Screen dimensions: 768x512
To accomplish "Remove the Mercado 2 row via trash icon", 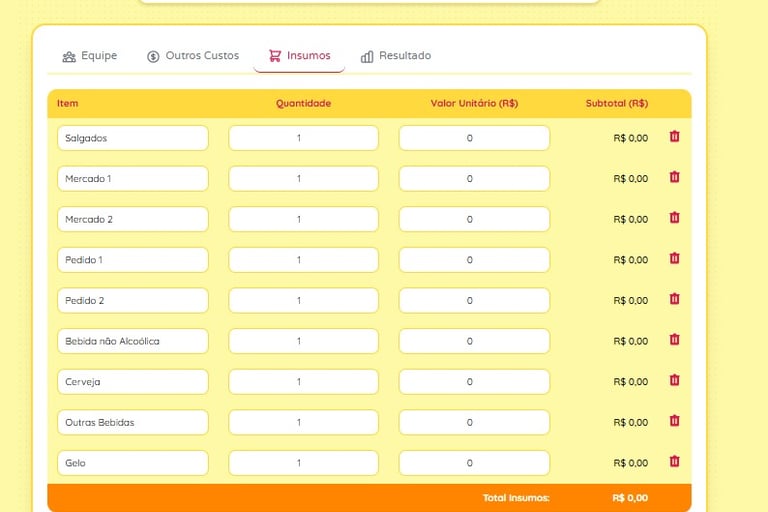I will (674, 218).
